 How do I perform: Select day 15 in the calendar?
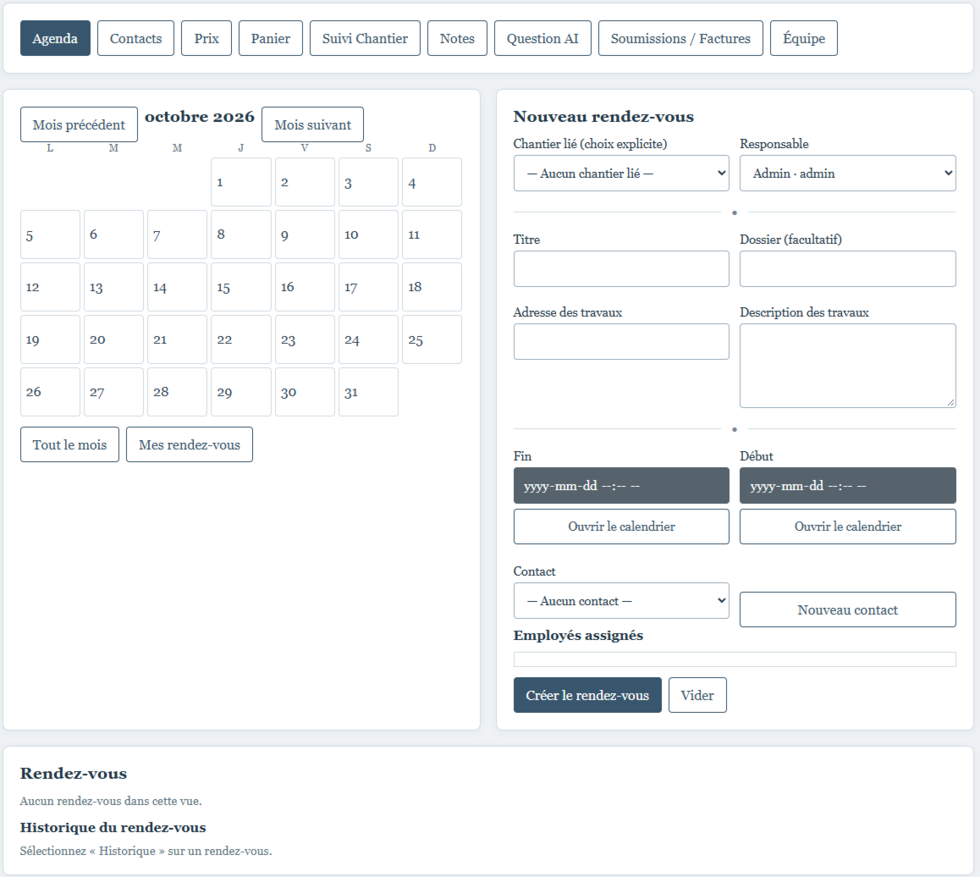click(x=241, y=287)
